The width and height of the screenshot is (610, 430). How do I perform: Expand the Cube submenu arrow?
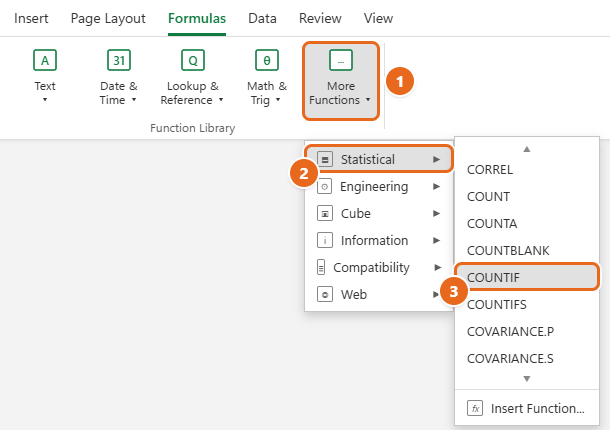(436, 213)
